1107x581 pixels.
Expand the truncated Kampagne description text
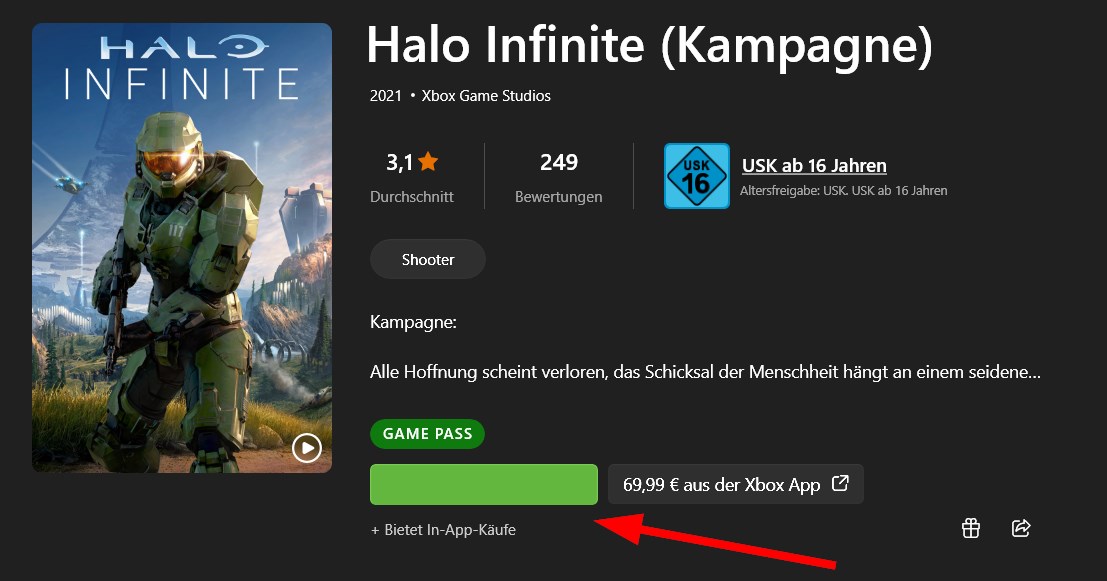(x=705, y=372)
